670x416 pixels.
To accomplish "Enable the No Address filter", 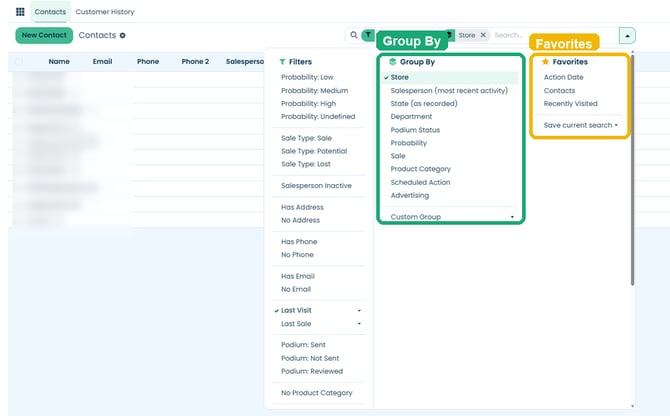I will pos(300,220).
